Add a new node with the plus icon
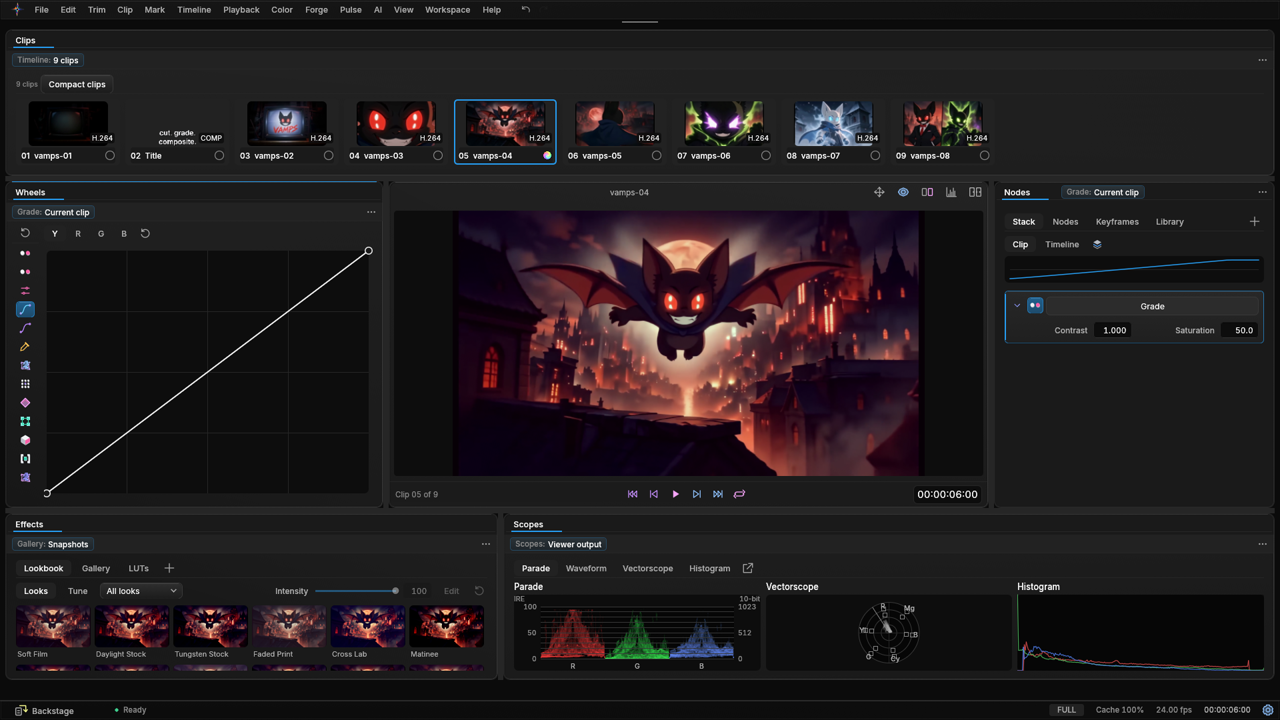The width and height of the screenshot is (1280, 720). [x=1255, y=221]
